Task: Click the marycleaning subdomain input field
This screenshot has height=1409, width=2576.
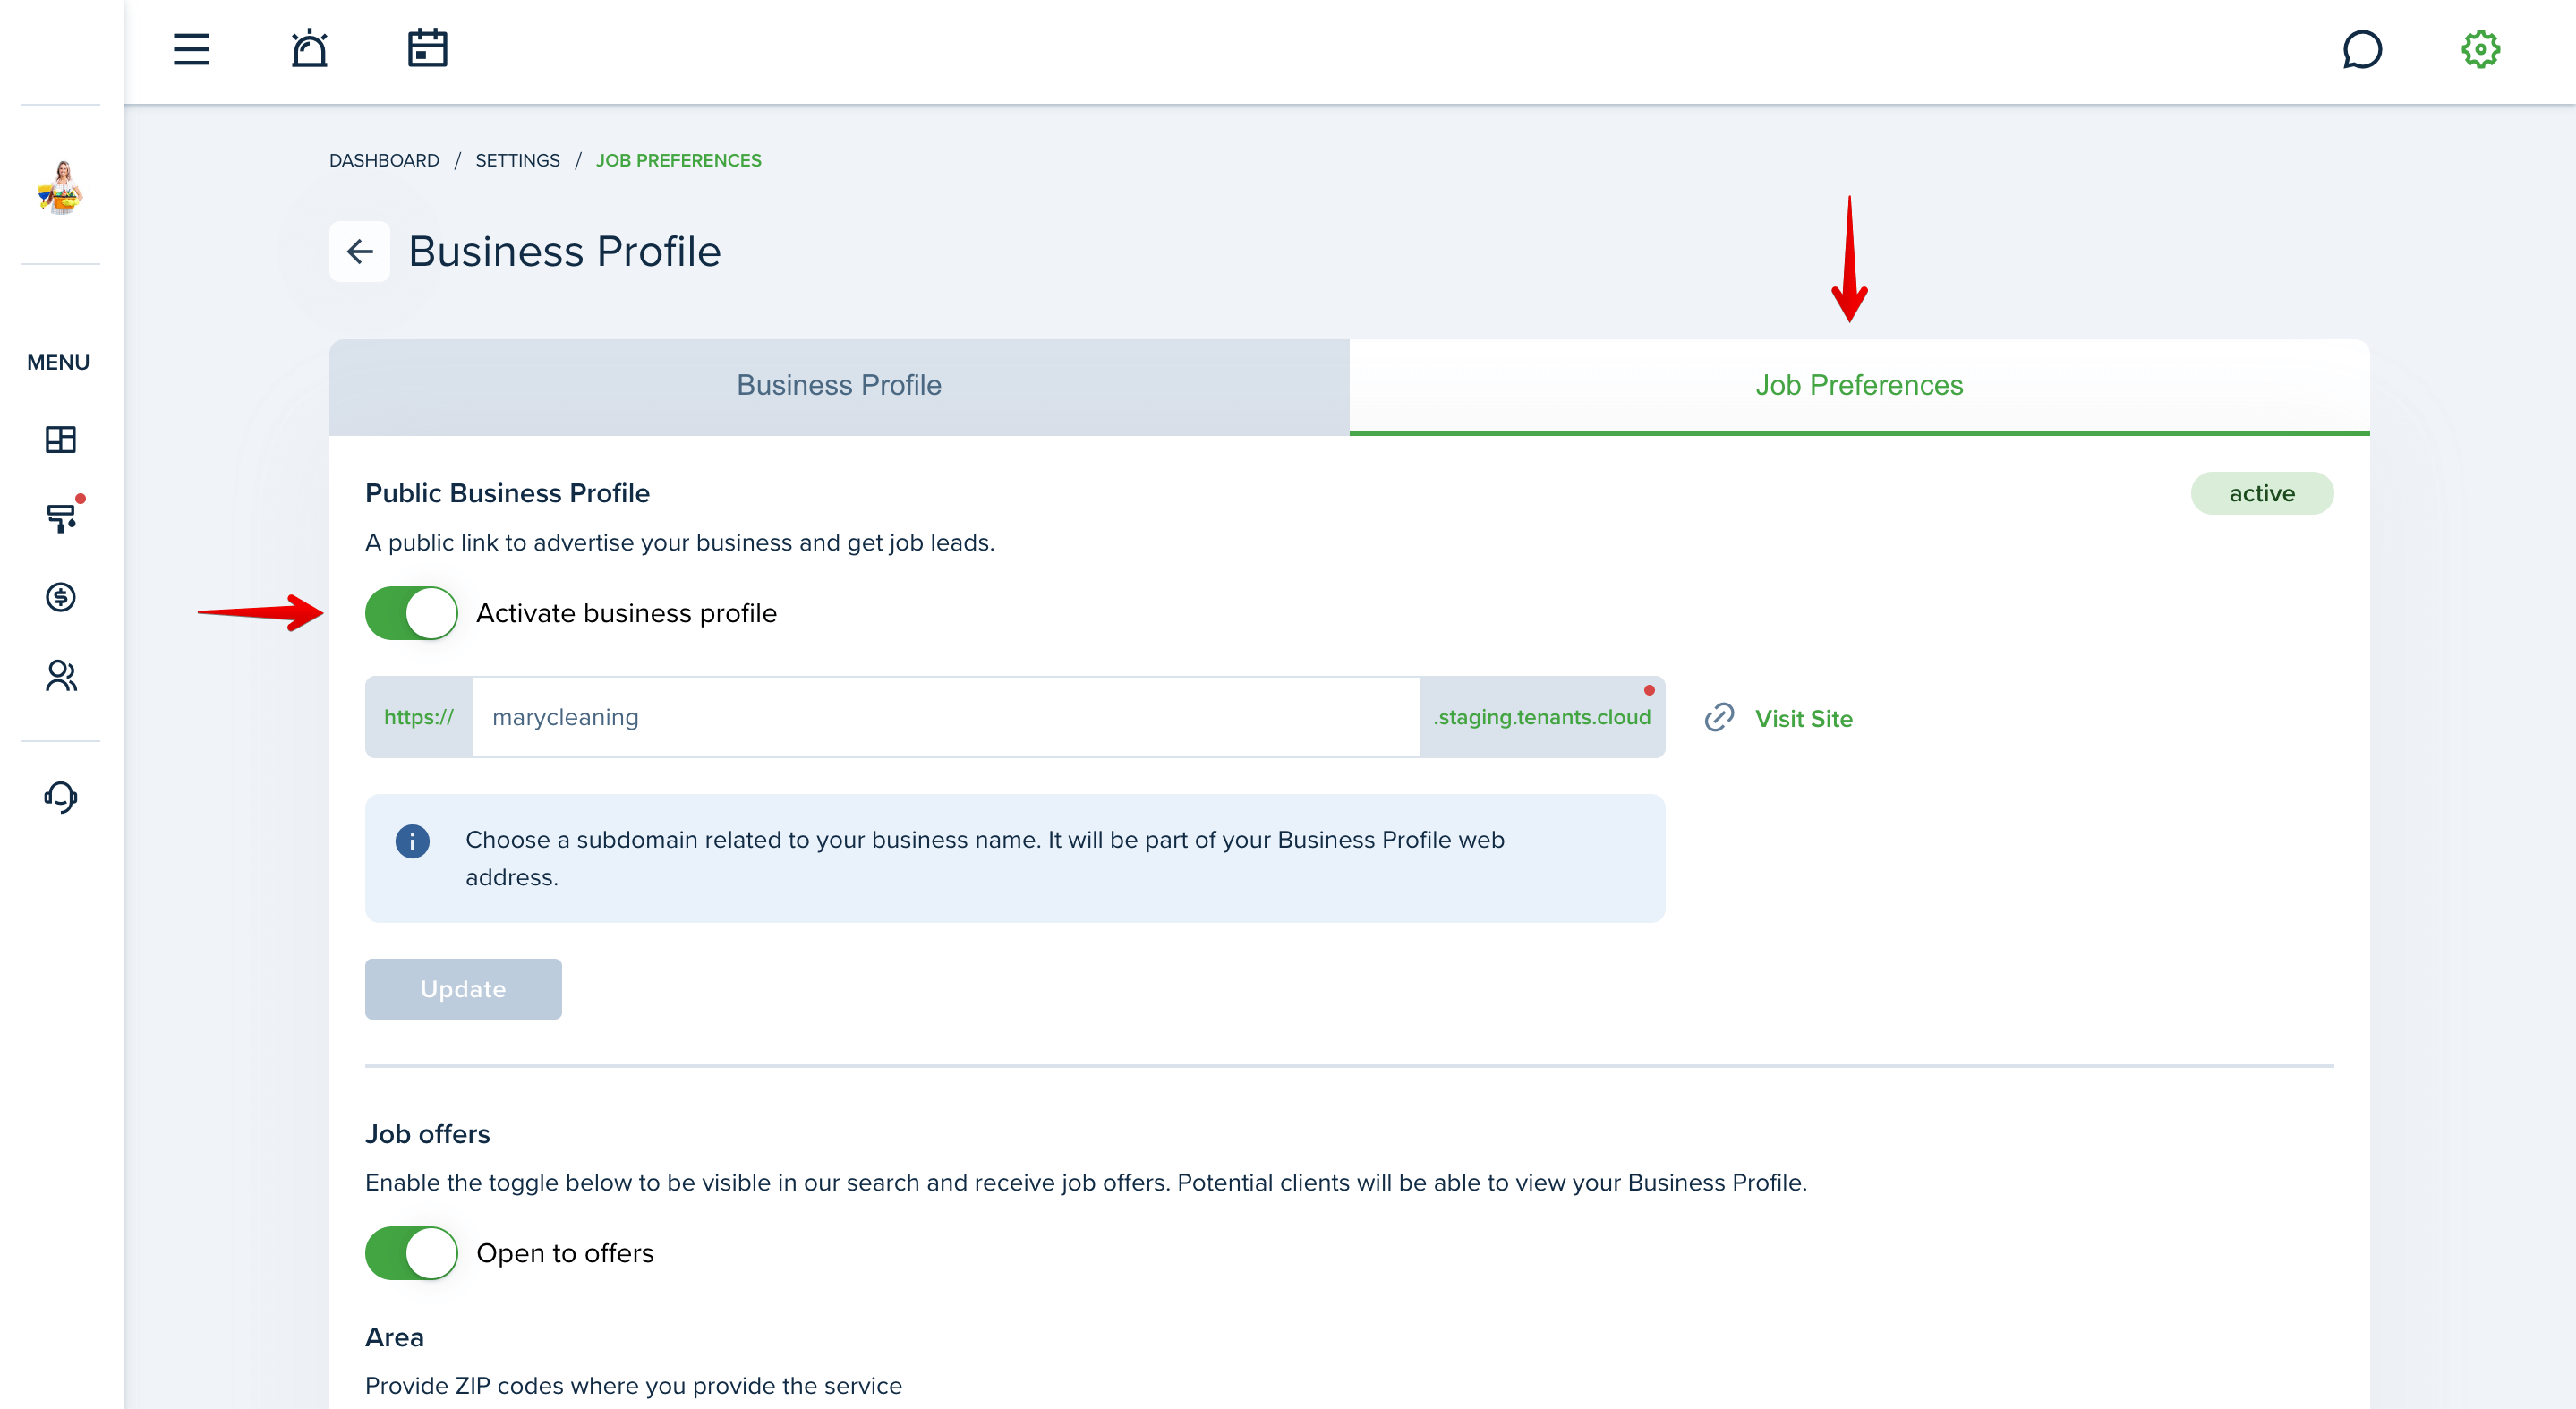Action: (x=945, y=717)
